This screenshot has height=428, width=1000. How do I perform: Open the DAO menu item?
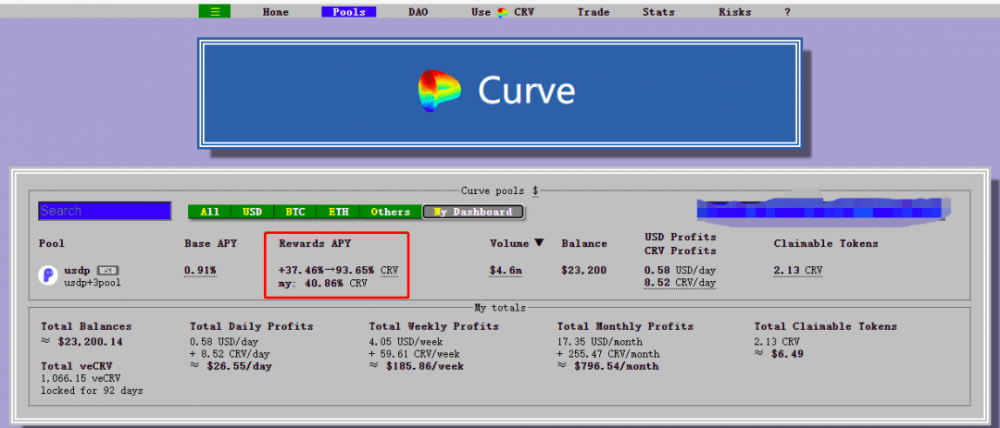click(418, 12)
